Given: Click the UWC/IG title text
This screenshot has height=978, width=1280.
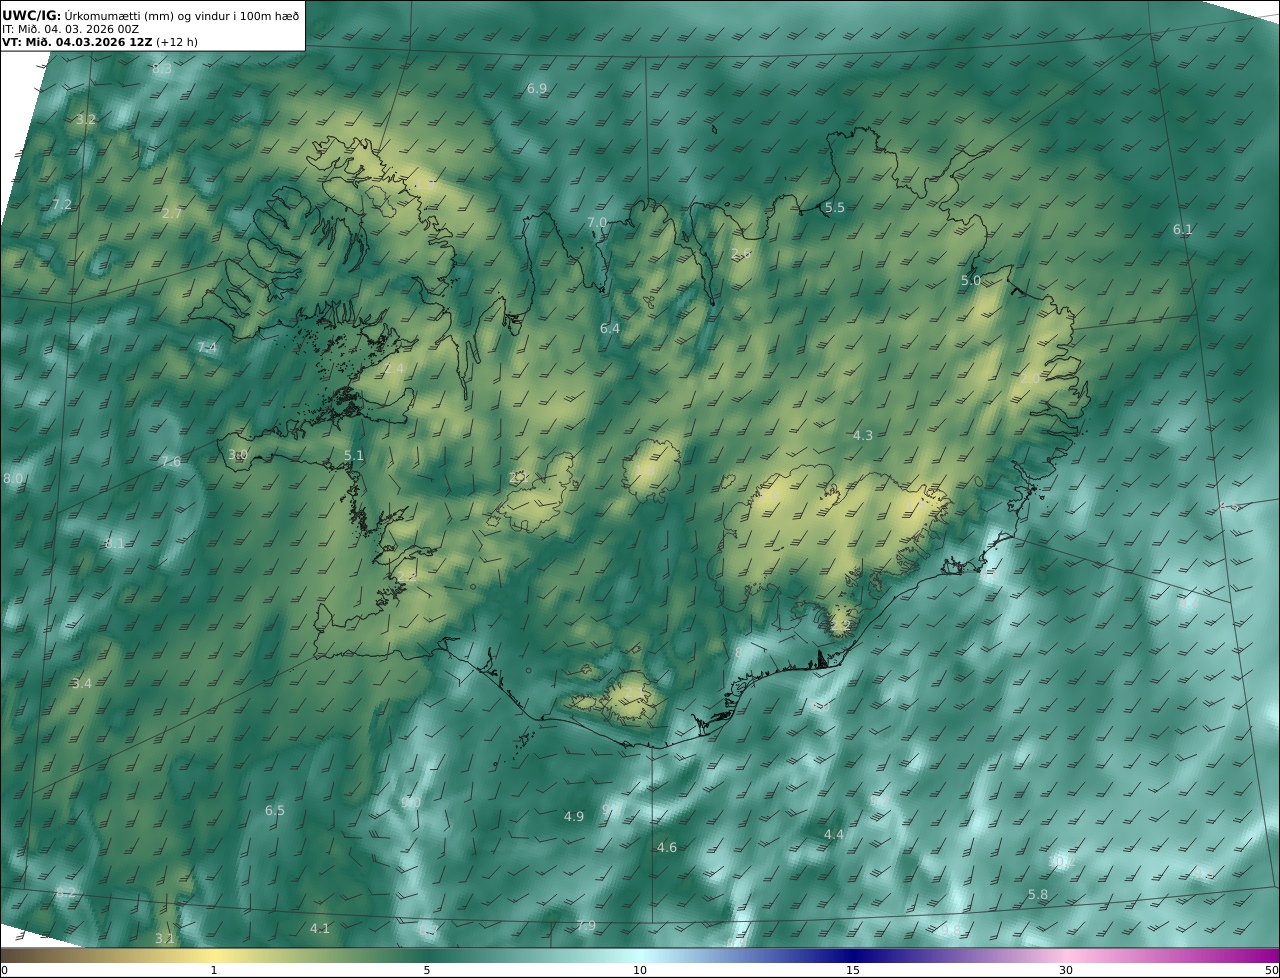Looking at the screenshot, I should point(32,15).
